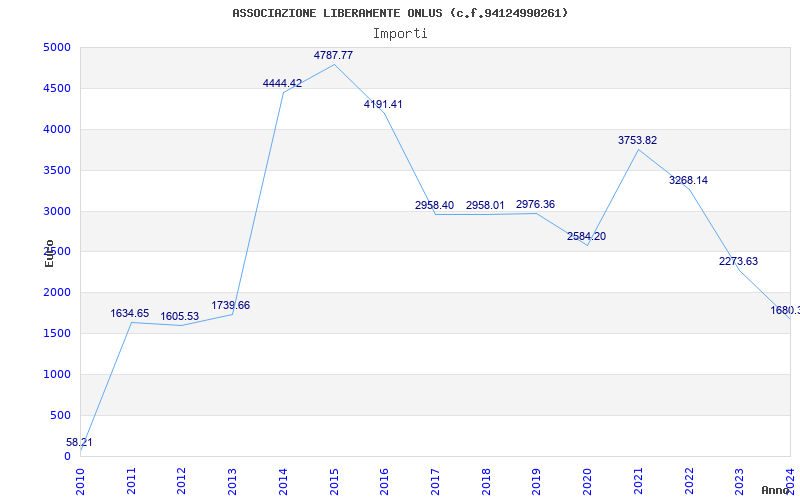Click the data label 1605.53
Viewport: 800px width, 500px height.
click(x=180, y=316)
